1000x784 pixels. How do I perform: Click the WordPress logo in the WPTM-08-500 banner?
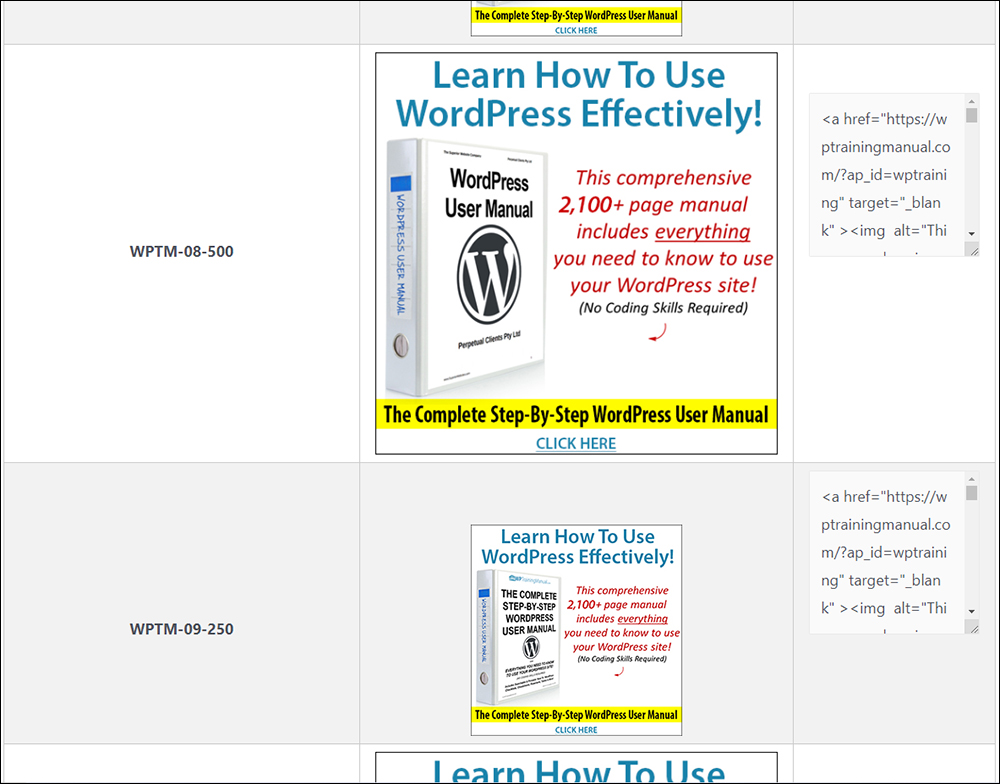pyautogui.click(x=489, y=275)
